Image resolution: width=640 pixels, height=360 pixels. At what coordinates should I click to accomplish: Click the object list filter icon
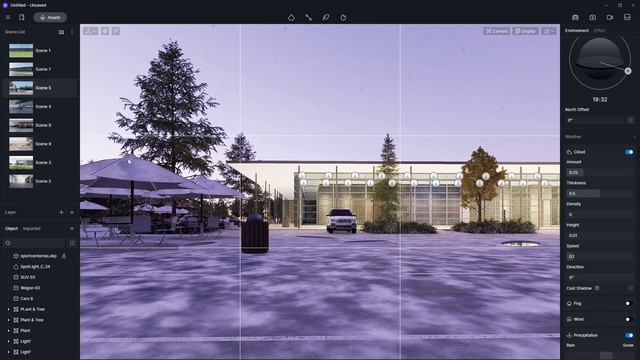(x=72, y=243)
